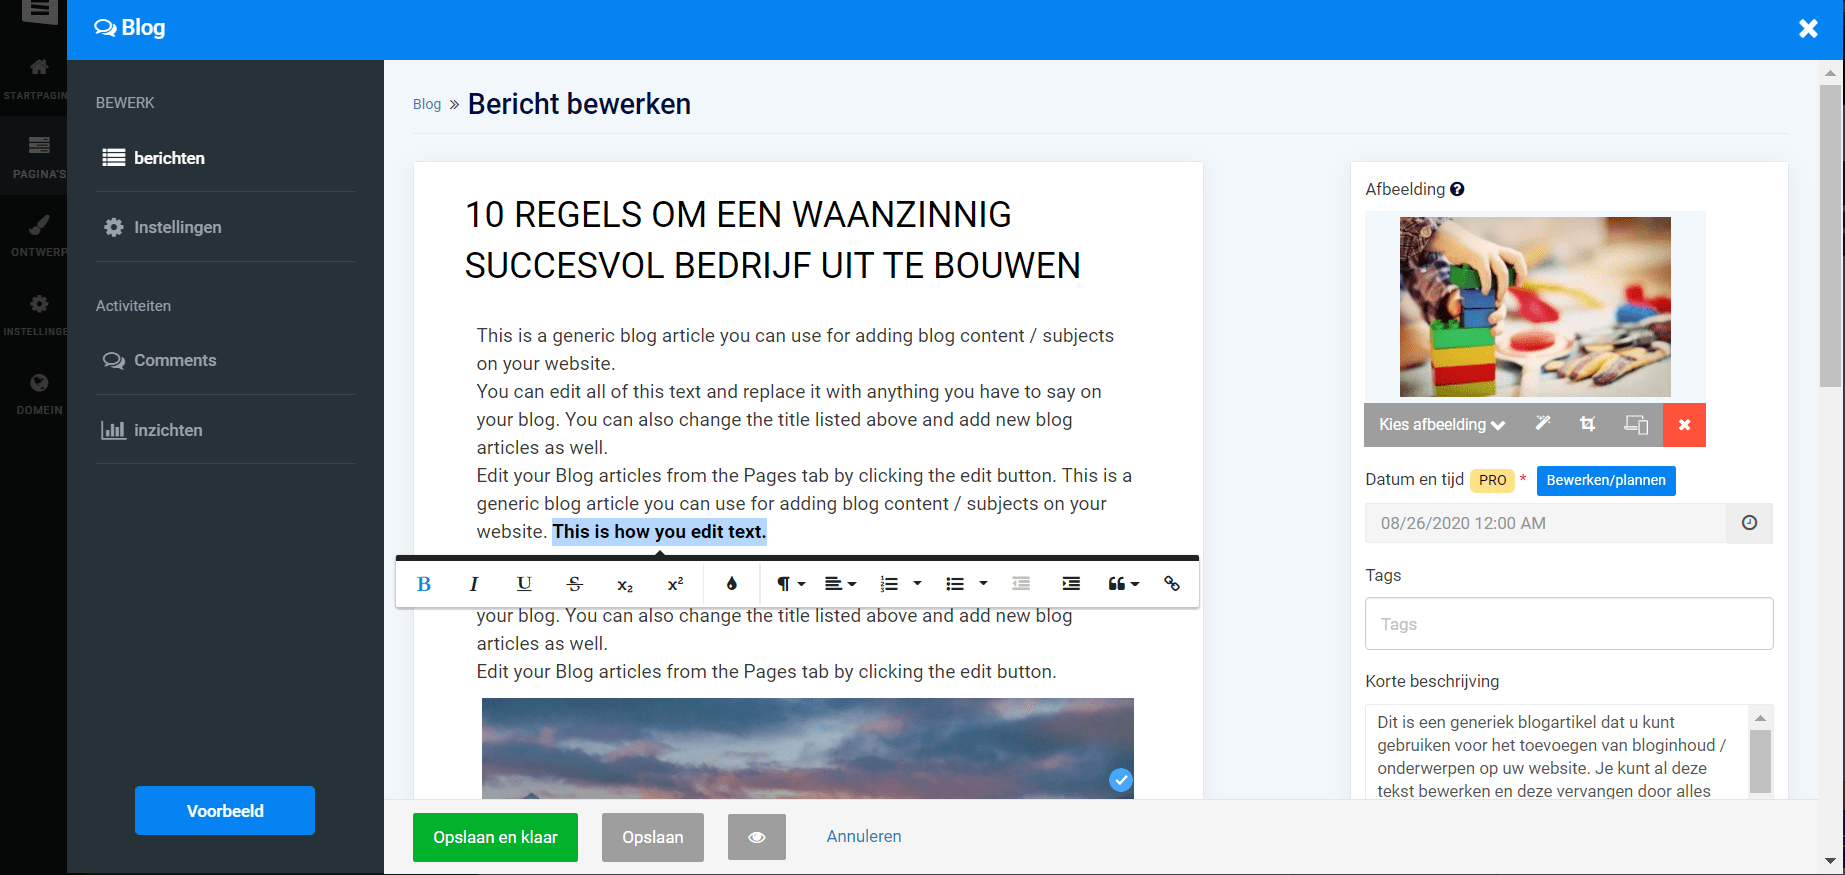Apply subscript formatting
Viewport: 1845px width, 875px height.
coord(625,584)
